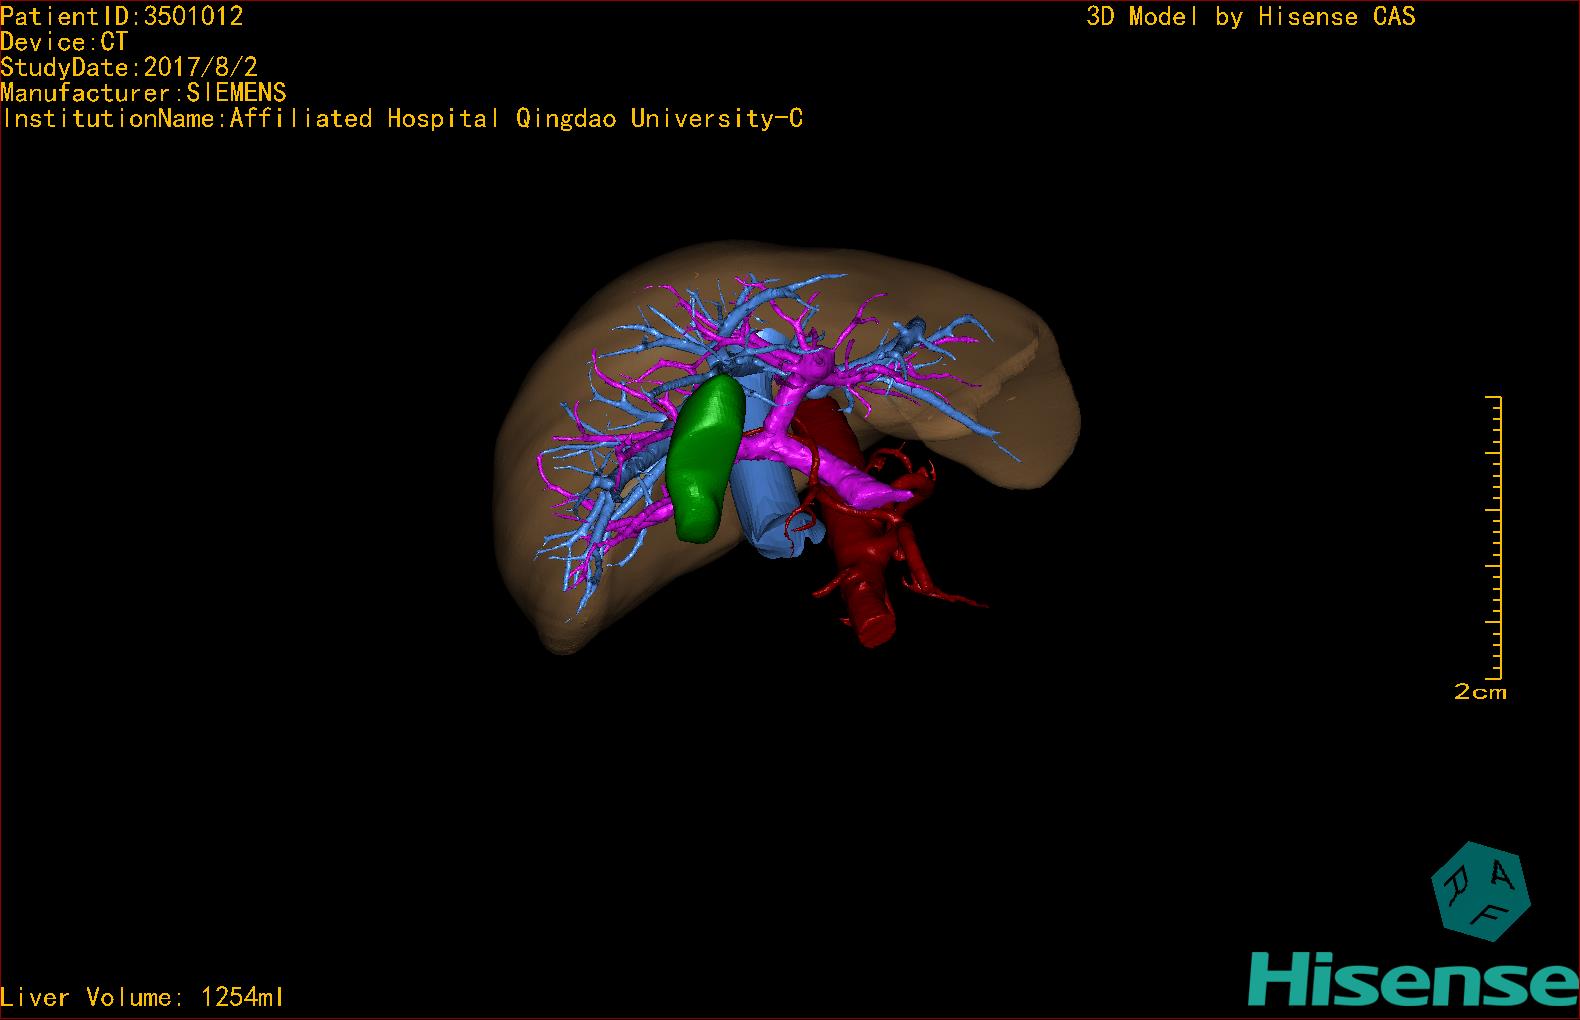Click the StudyDate:2017/8/2 text
1580x1020 pixels.
click(x=129, y=67)
